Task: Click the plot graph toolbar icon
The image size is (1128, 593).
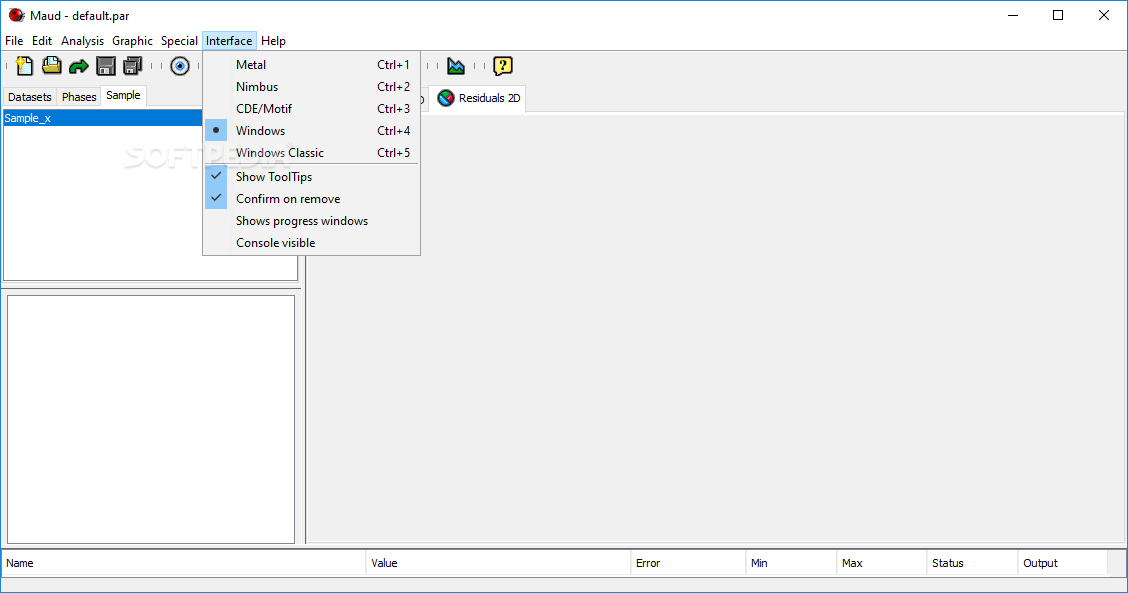Action: click(x=456, y=66)
